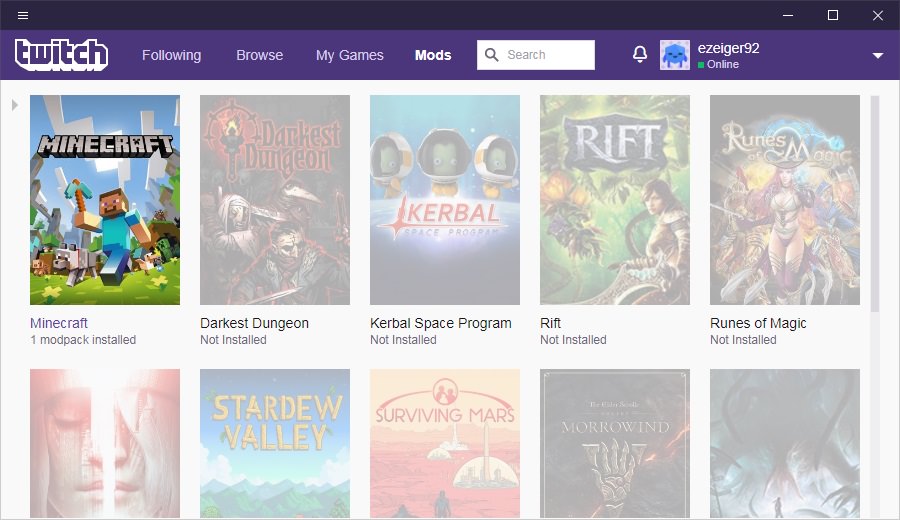Select the Mods tab

[433, 55]
